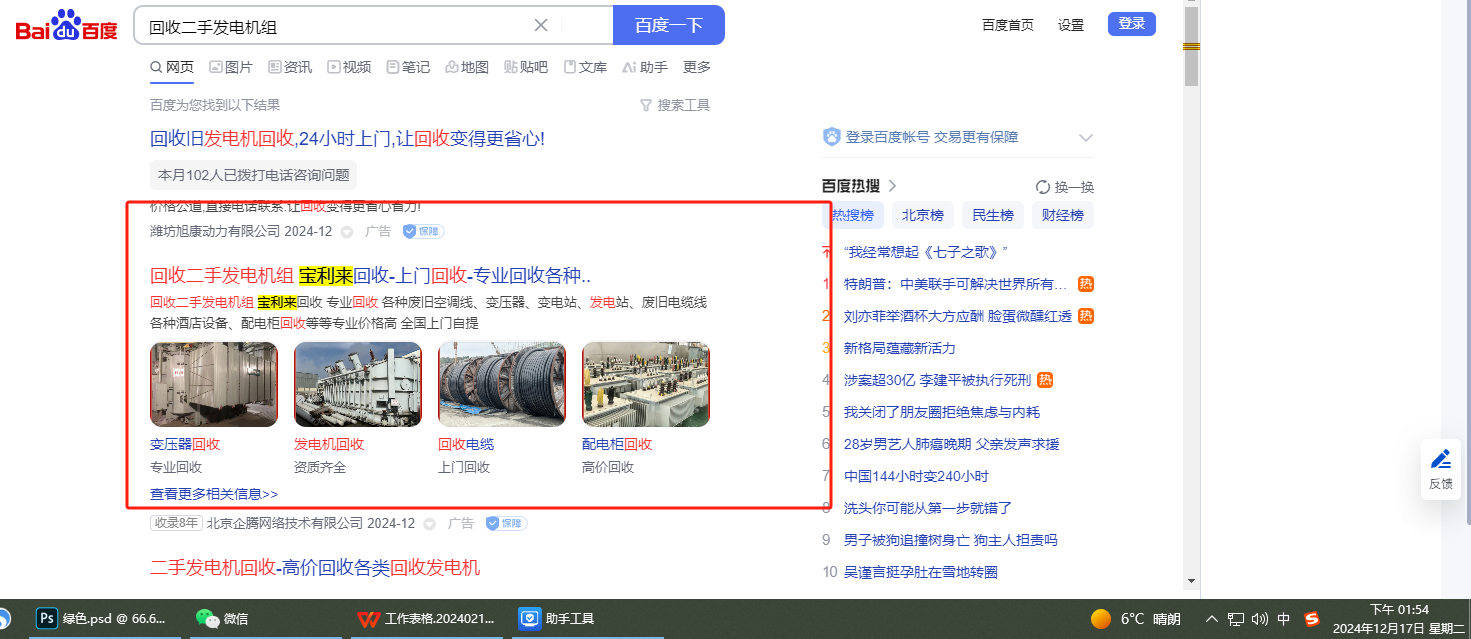1471x639 pixels.
Task: Open hot search 洗头你可能从第一步就错了
Action: [928, 508]
